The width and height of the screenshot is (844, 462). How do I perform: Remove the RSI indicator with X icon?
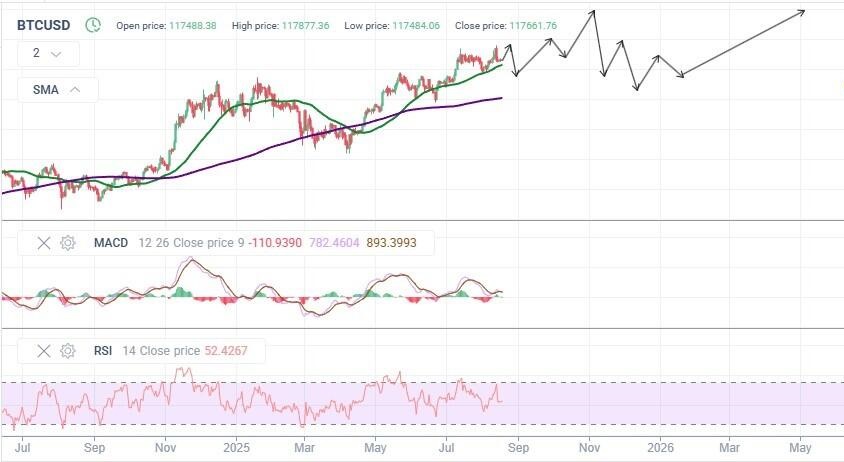click(44, 351)
